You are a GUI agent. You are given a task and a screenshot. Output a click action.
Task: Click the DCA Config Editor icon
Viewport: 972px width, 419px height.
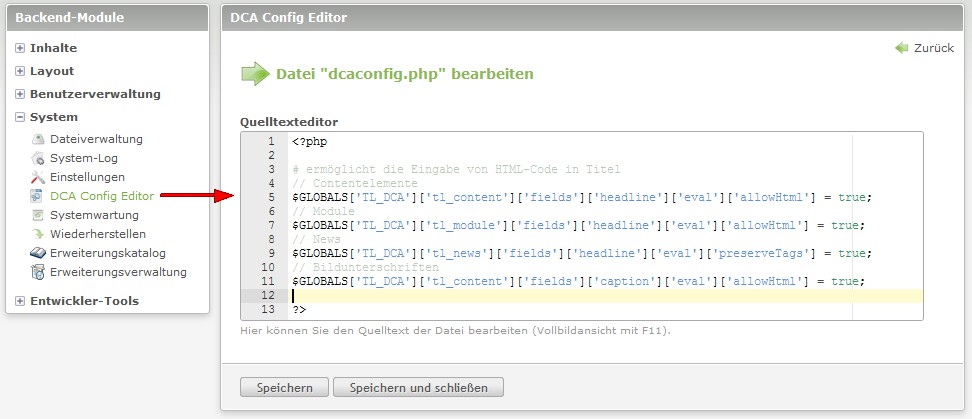[x=38, y=196]
